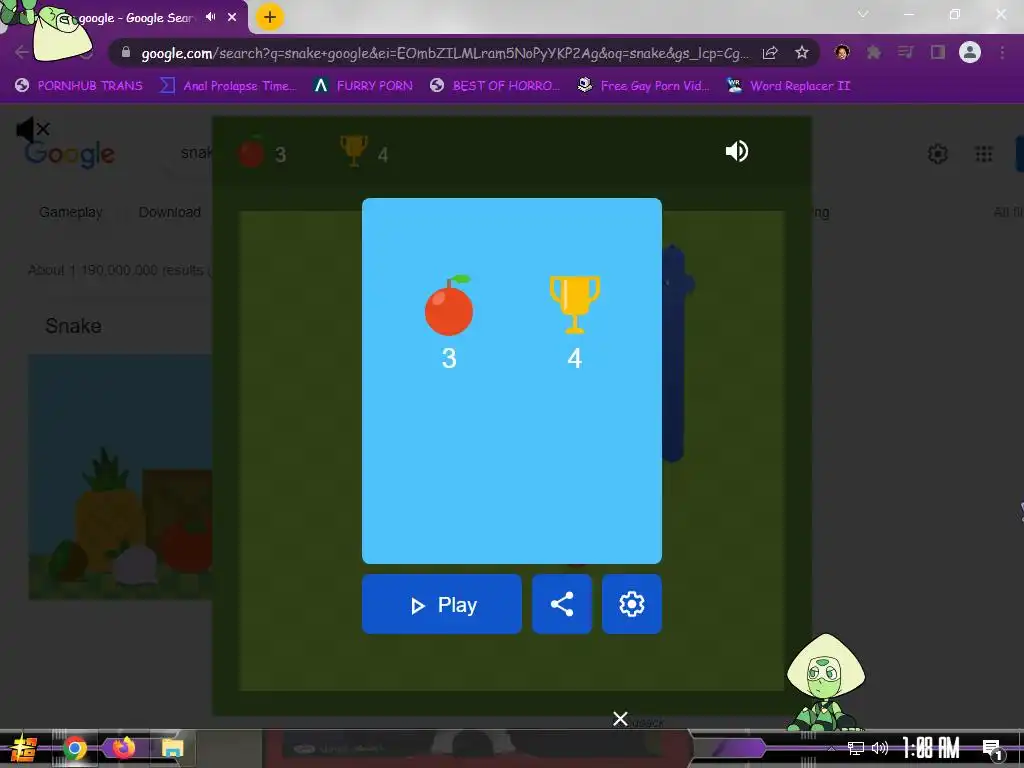The width and height of the screenshot is (1024, 768).
Task: Click the search box showing 'snak'
Action: click(196, 153)
